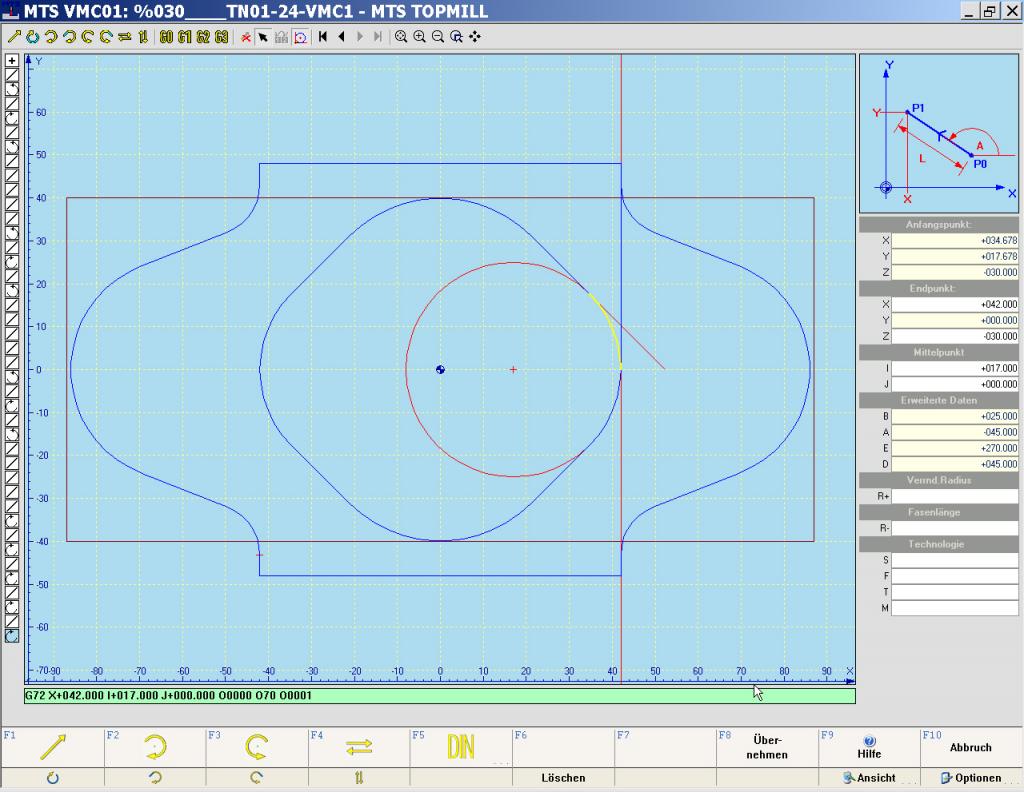
Task: Click the F feed rate Technologie field
Action: [x=955, y=576]
